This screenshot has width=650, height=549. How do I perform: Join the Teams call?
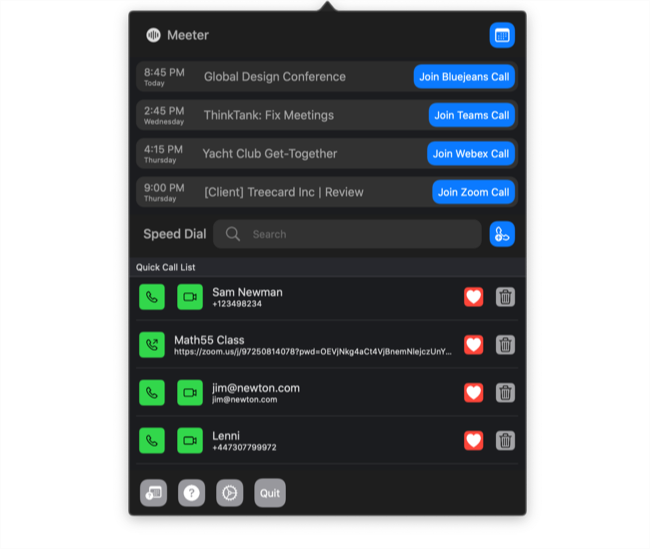471,115
